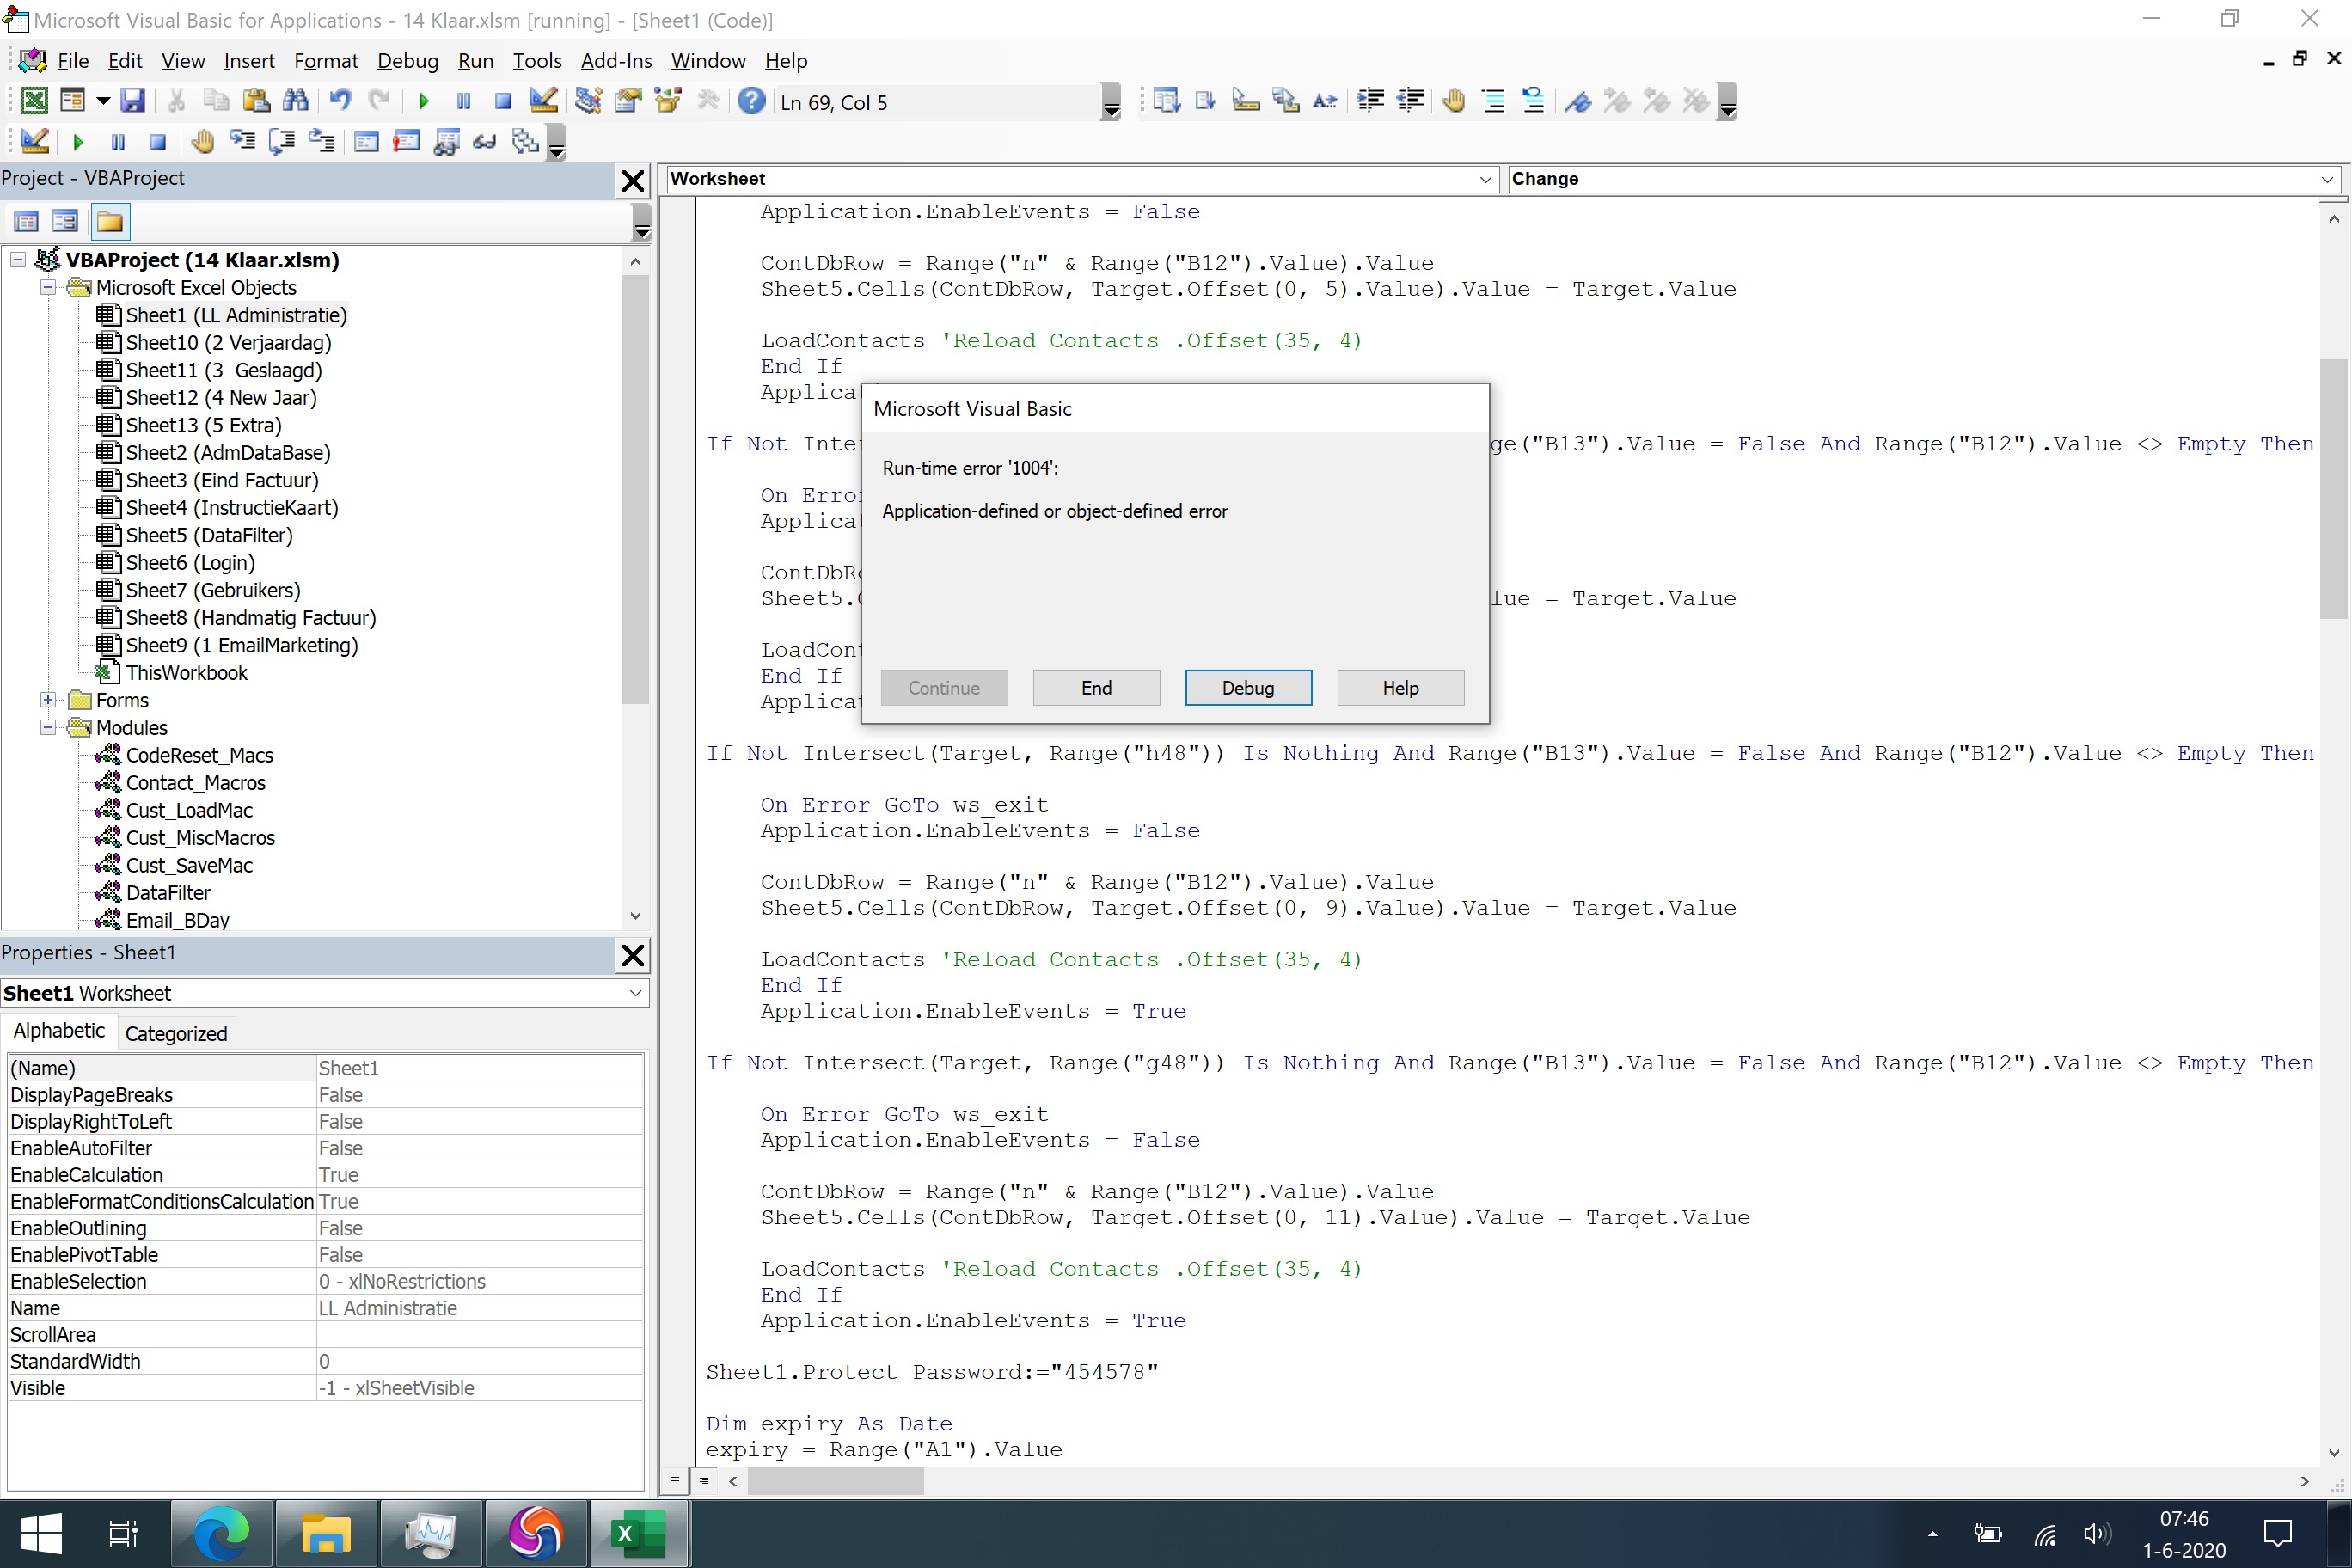Screen dimensions: 2352x1568
Task: Click the View Microsoft Excel icon
Action: point(34,101)
